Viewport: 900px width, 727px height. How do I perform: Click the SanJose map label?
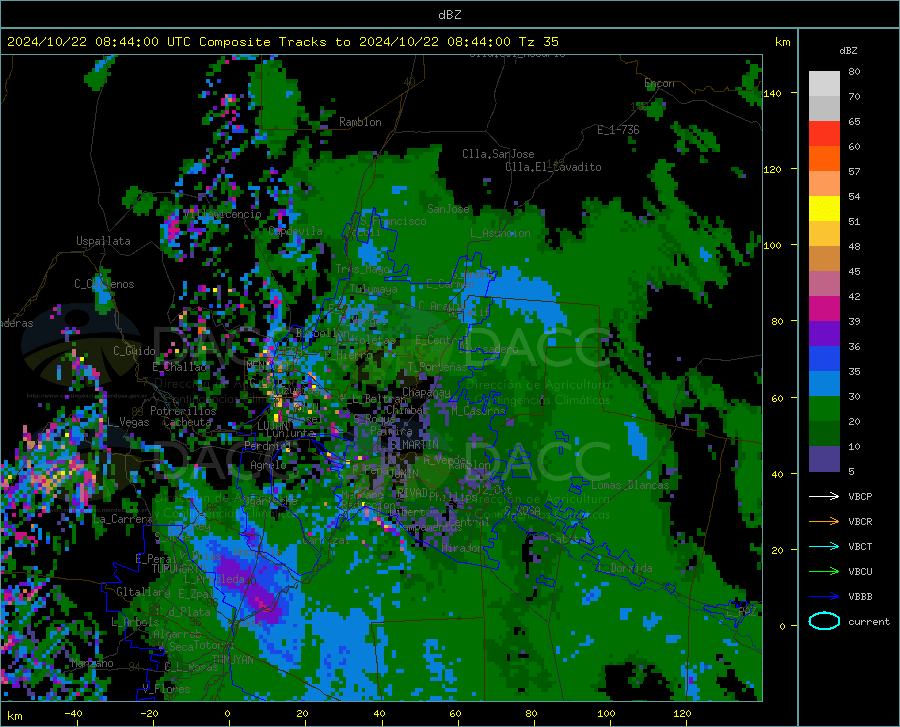click(448, 209)
